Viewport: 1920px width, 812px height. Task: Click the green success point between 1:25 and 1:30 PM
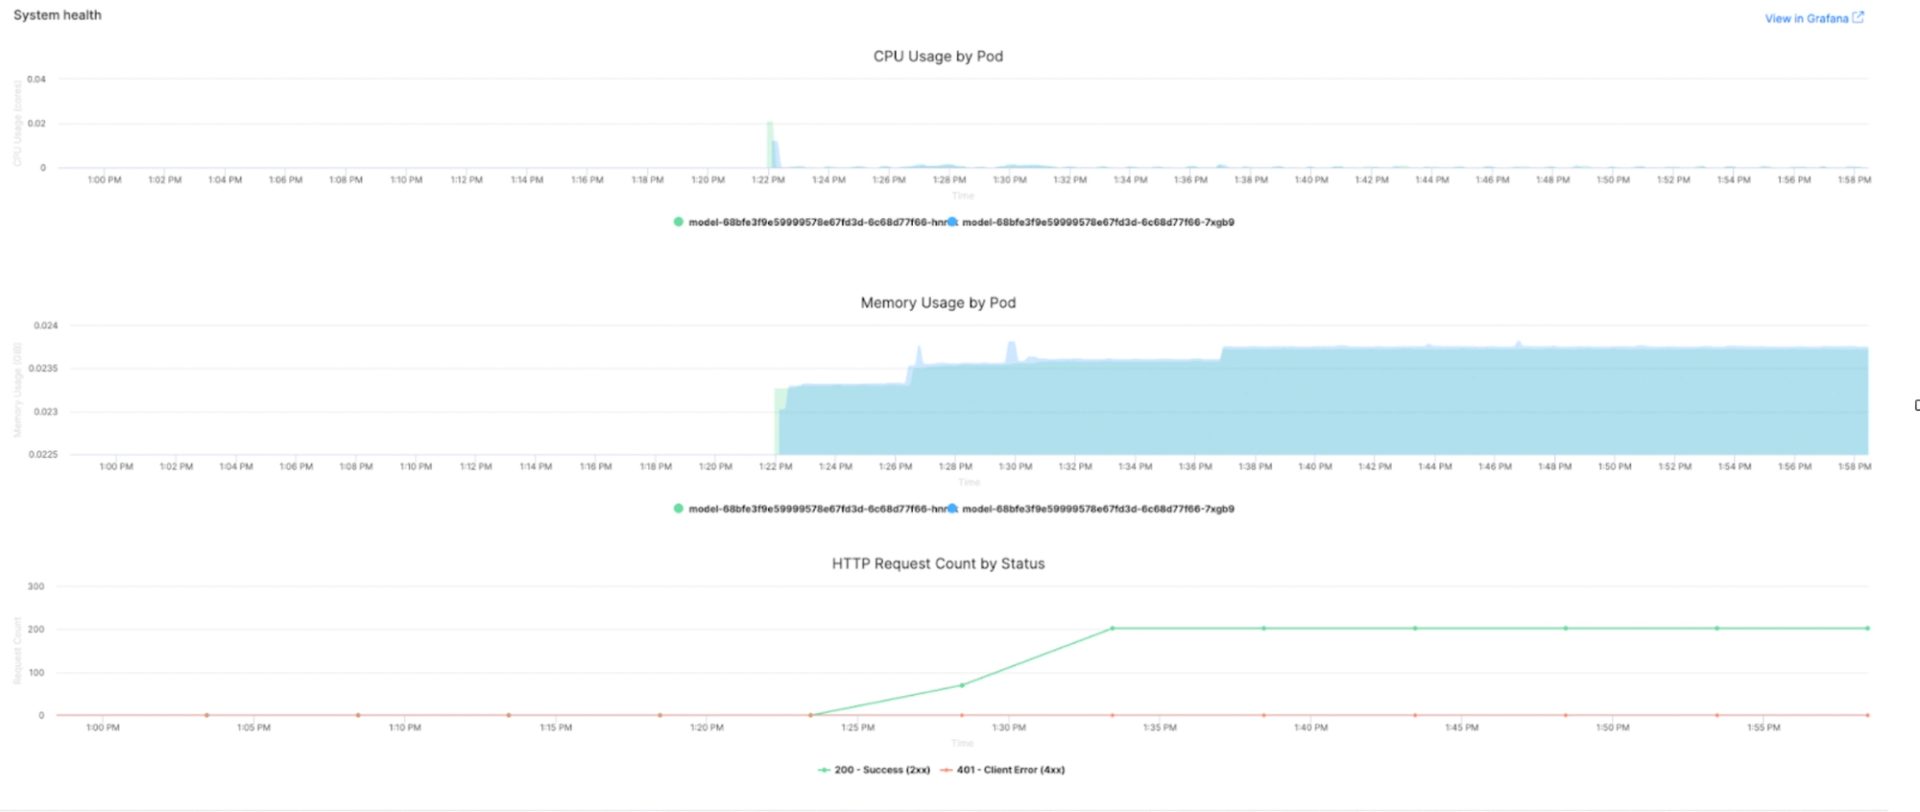(962, 685)
